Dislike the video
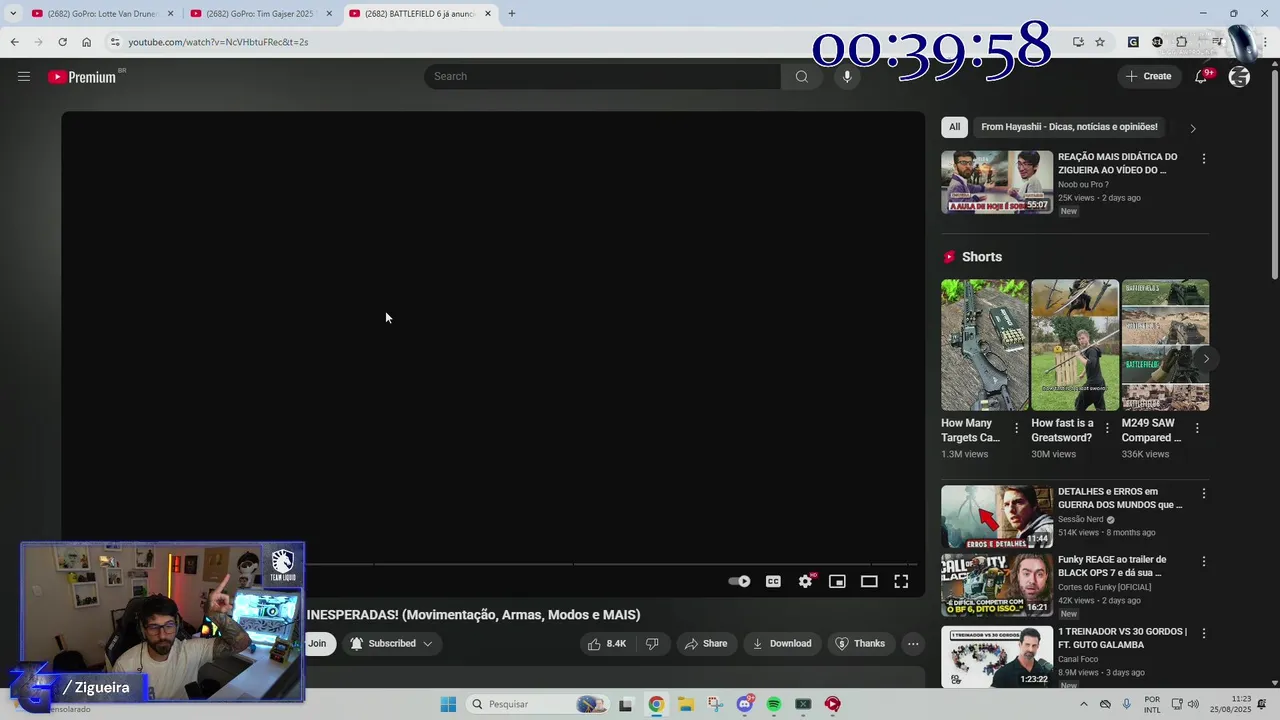This screenshot has height=720, width=1280. point(652,643)
